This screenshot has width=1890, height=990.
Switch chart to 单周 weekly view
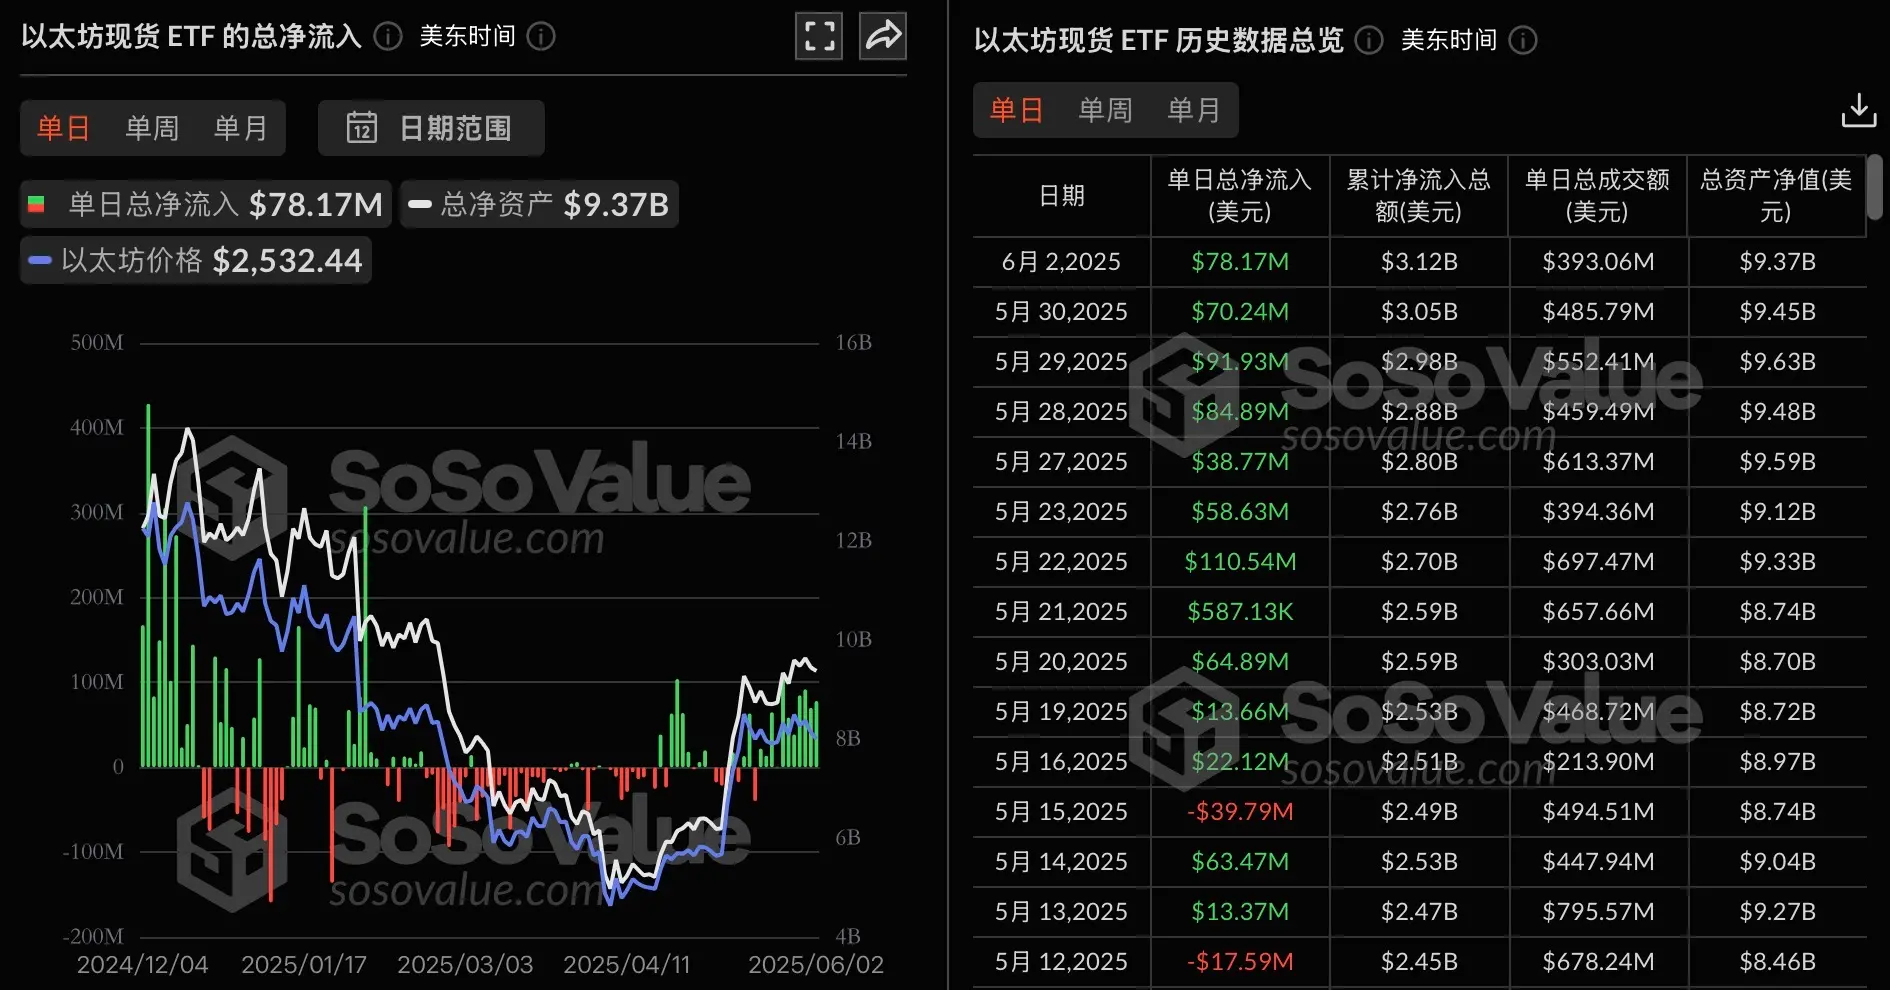150,128
